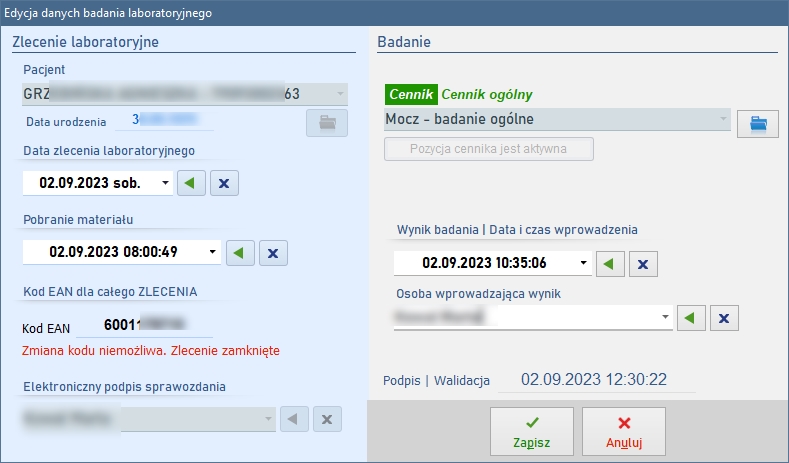Click Pozycja cennika jest aktywna button
This screenshot has width=789, height=463.
tap(489, 149)
